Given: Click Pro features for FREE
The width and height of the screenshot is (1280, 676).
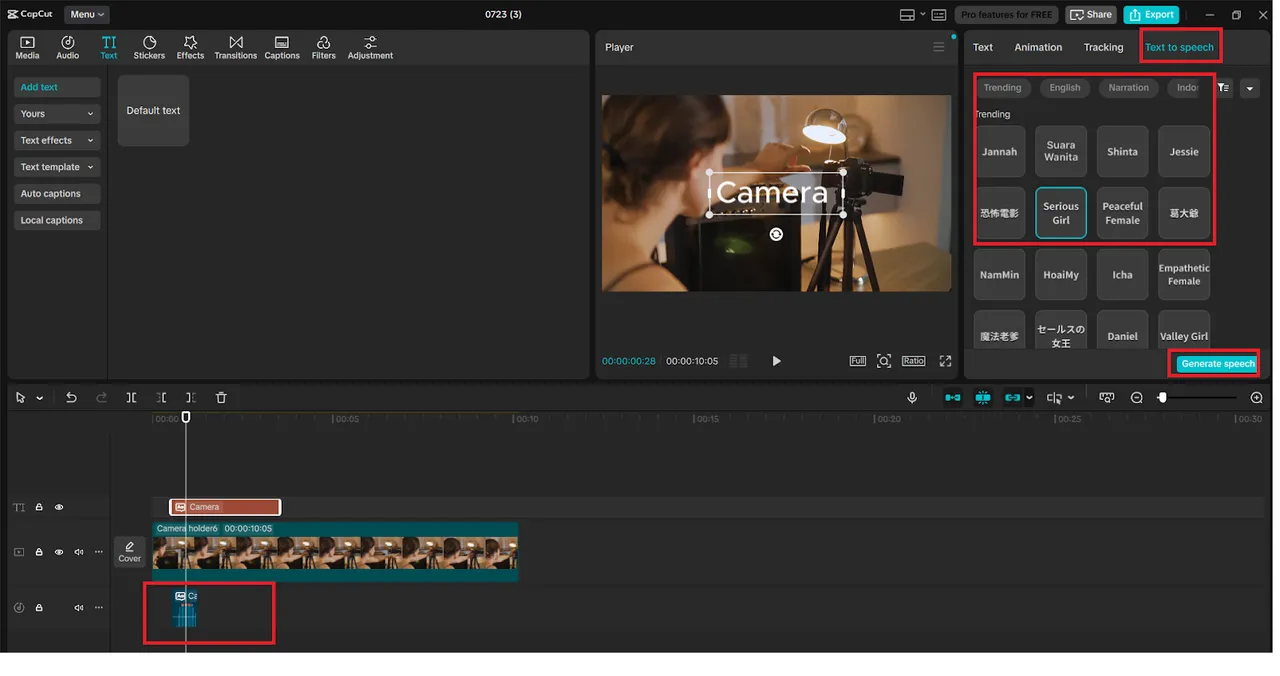Looking at the screenshot, I should [1006, 15].
